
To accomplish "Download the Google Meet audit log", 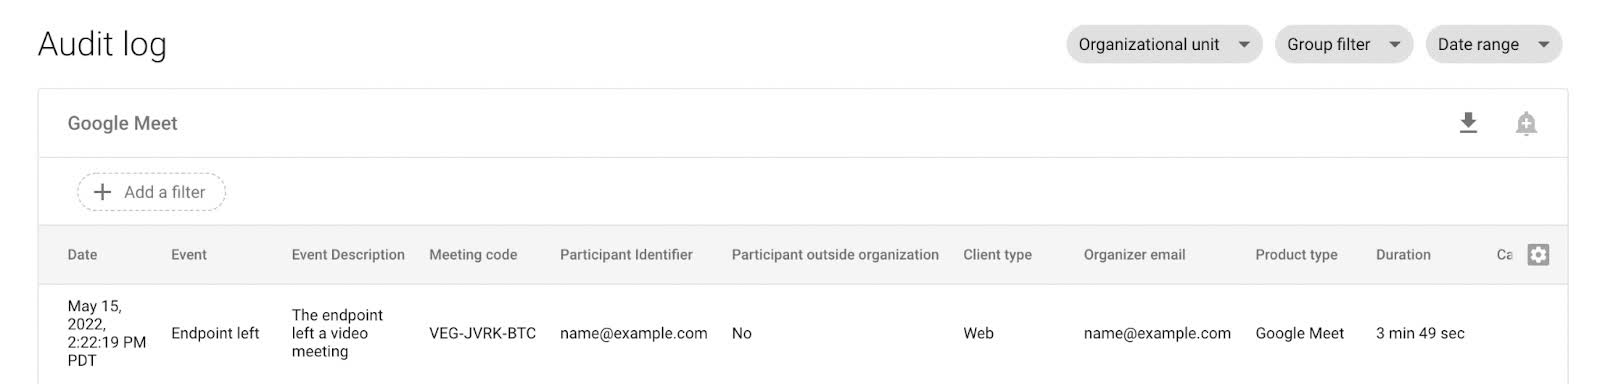I will [x=1468, y=123].
